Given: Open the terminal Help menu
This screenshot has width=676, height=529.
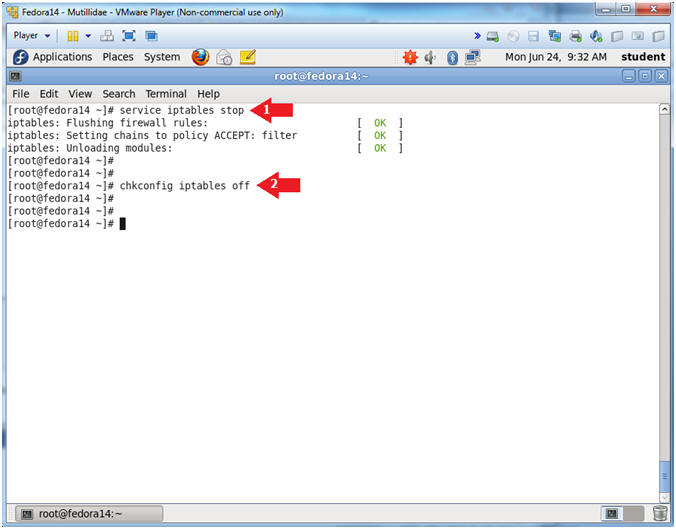Looking at the screenshot, I should click(209, 94).
